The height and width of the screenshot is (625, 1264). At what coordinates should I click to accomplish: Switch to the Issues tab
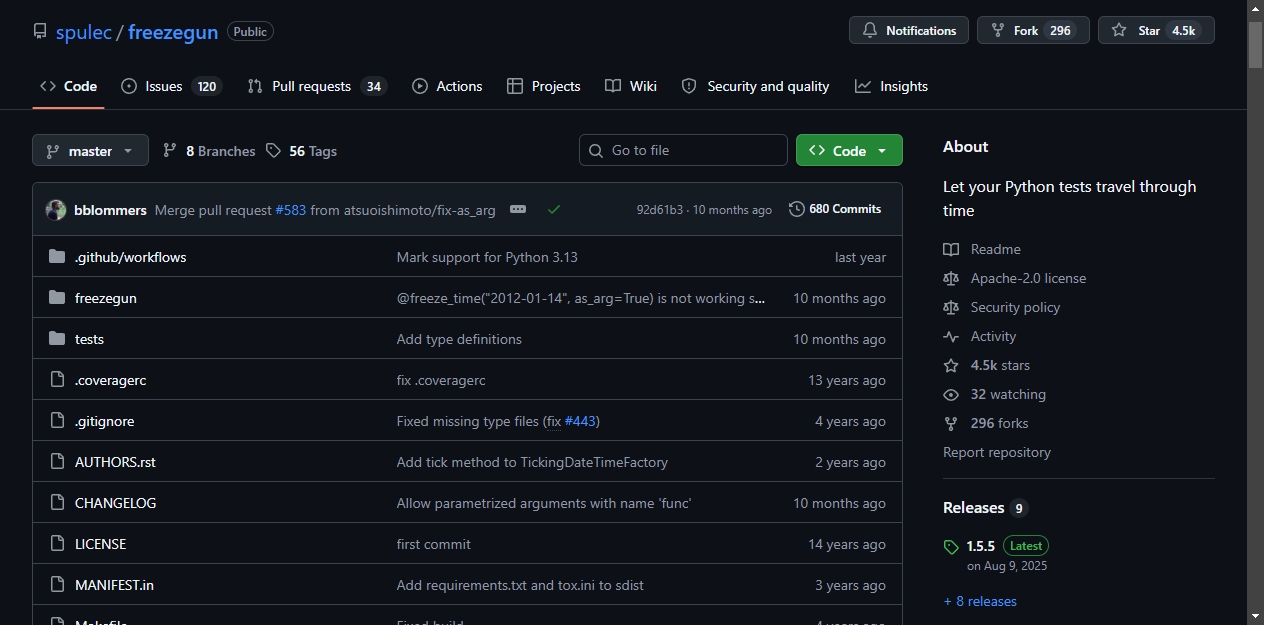click(x=170, y=86)
